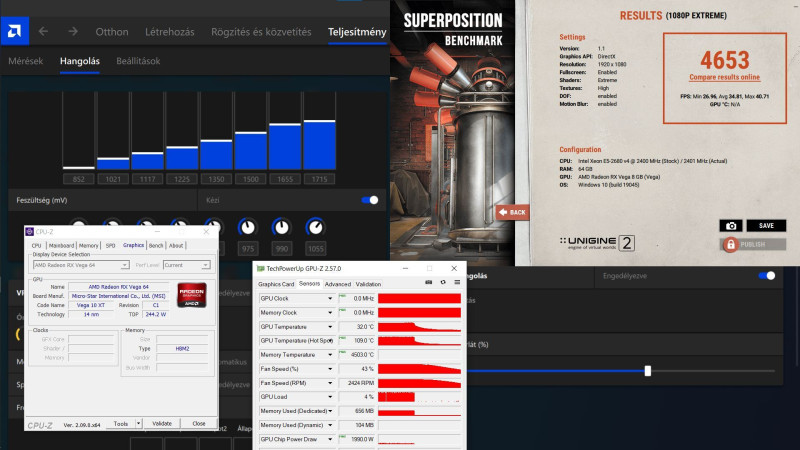Image resolution: width=800 pixels, height=450 pixels.
Task: Click the voltage knob above 1055
Action: coord(315,227)
